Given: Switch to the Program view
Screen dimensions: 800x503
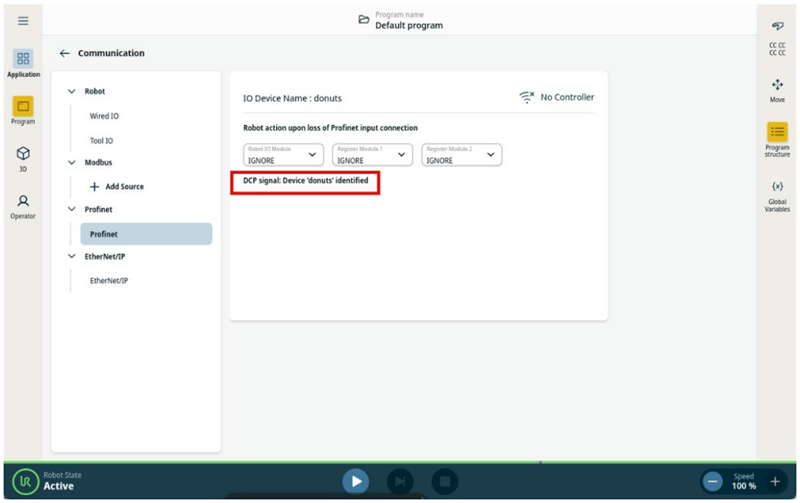Looking at the screenshot, I should (23, 110).
